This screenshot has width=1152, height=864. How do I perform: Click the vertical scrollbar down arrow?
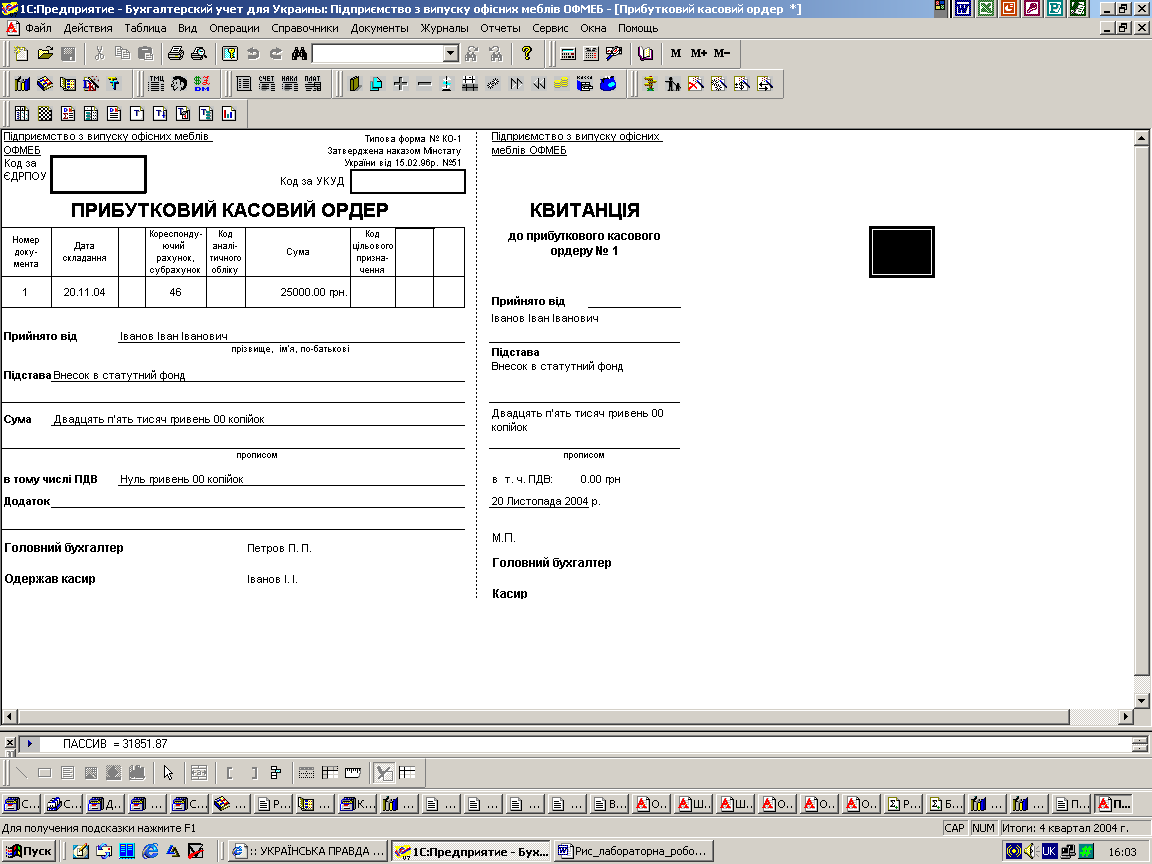coord(1141,700)
